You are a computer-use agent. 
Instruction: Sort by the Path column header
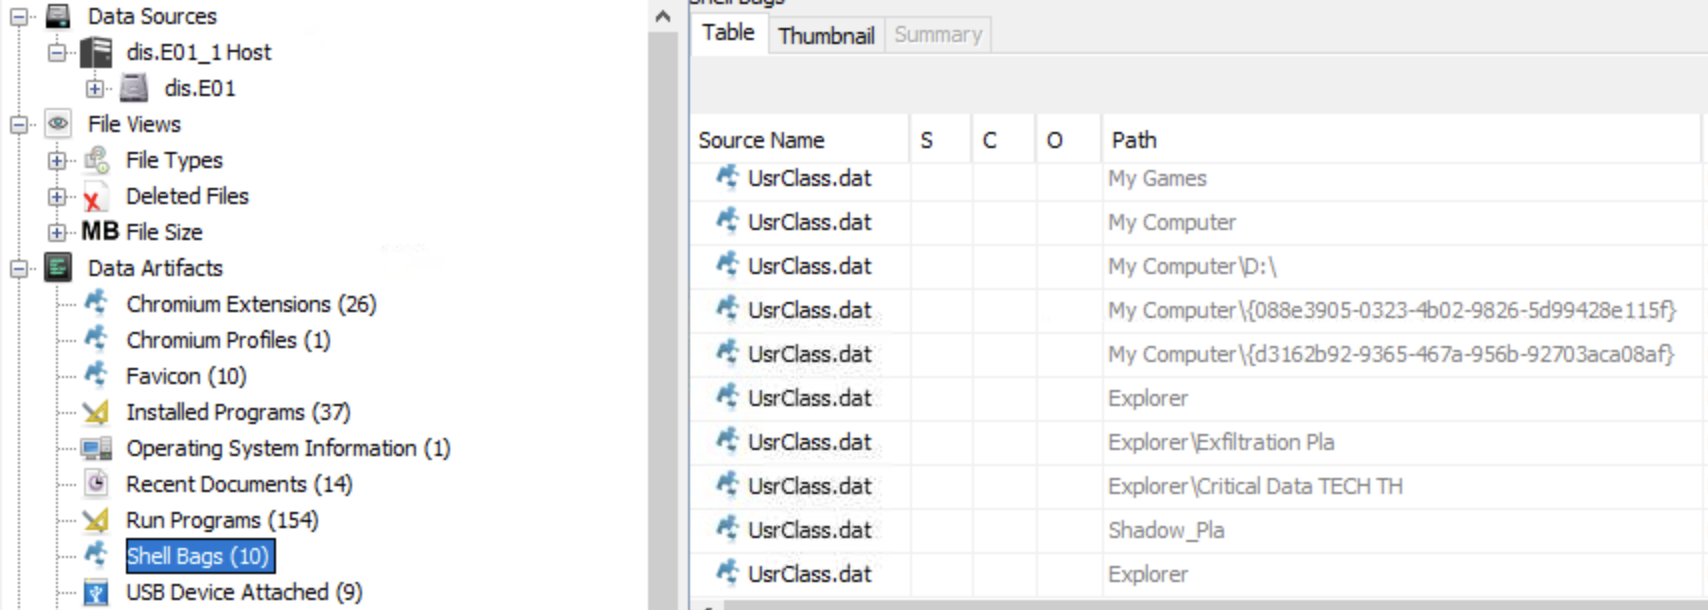pos(1133,140)
